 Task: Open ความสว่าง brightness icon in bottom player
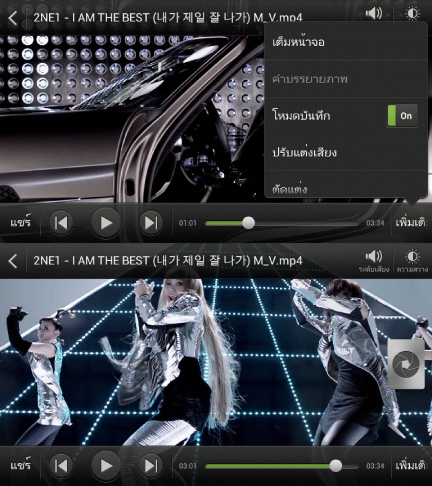tap(412, 262)
